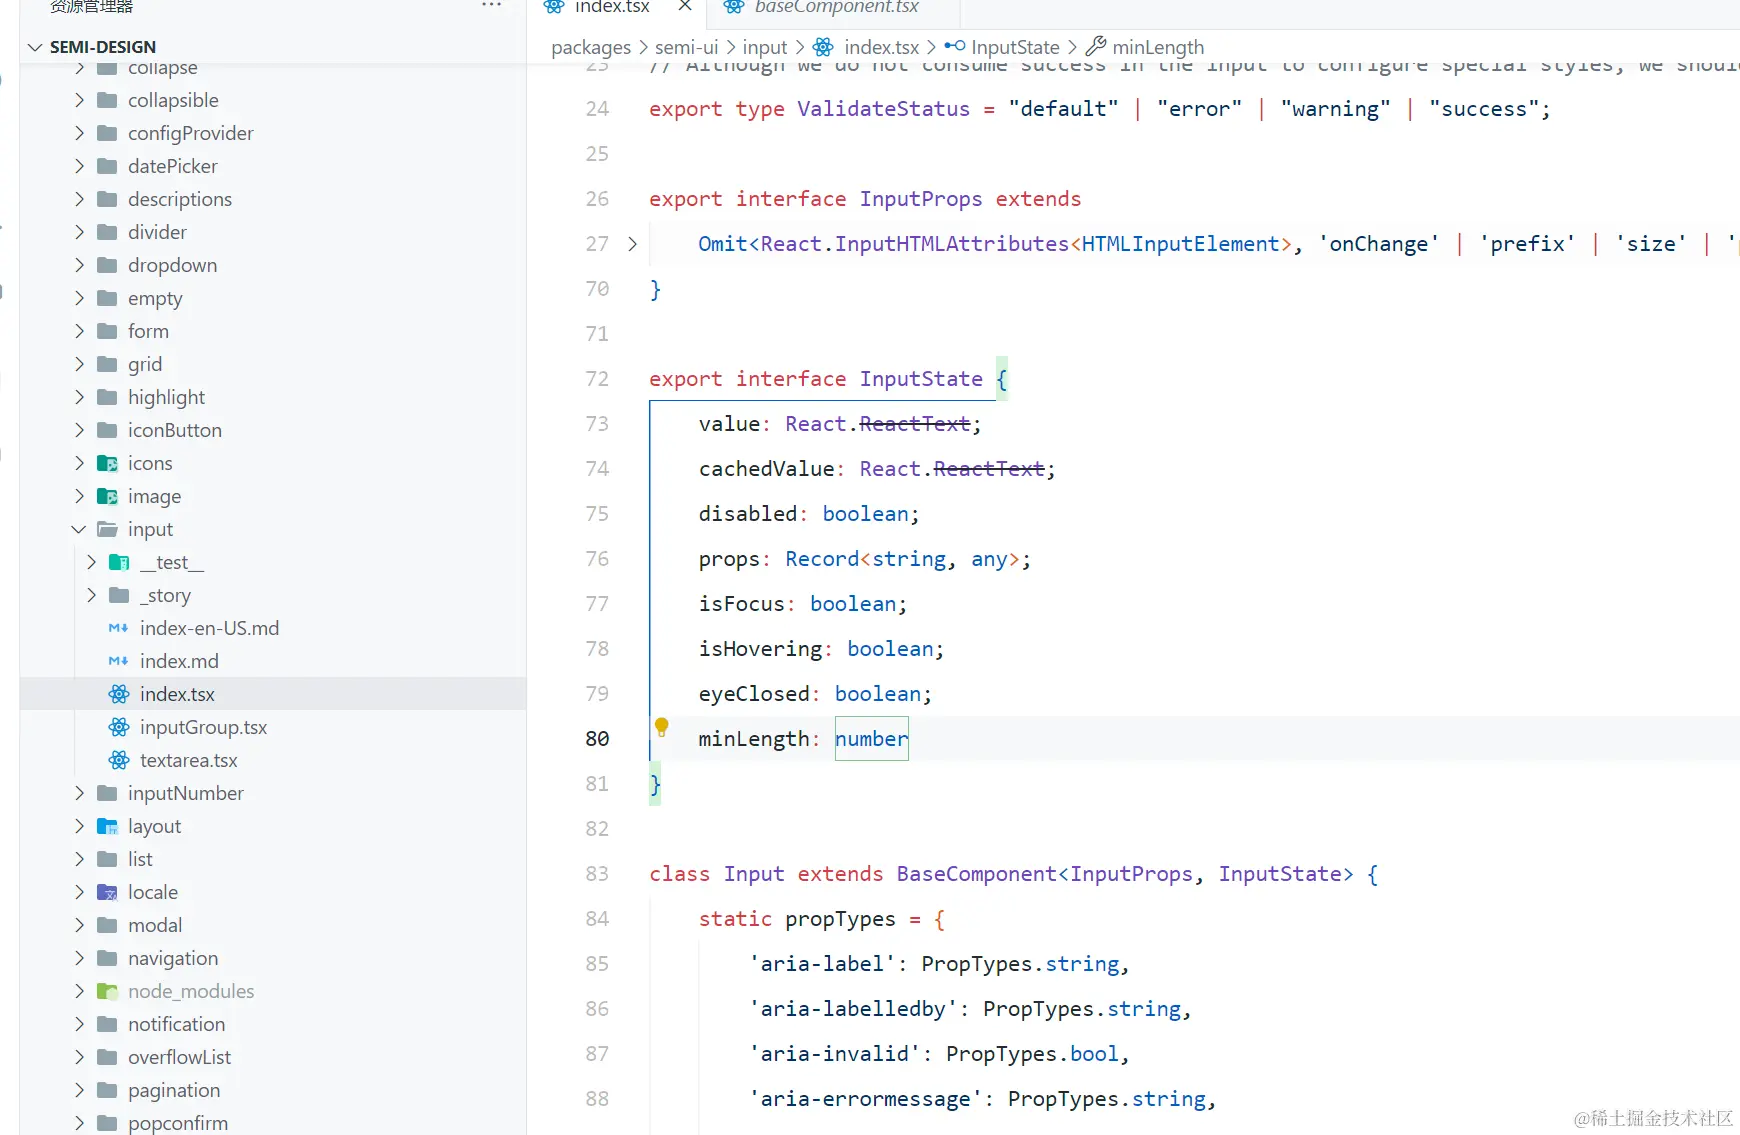Open the overflowList folder

tap(179, 1057)
